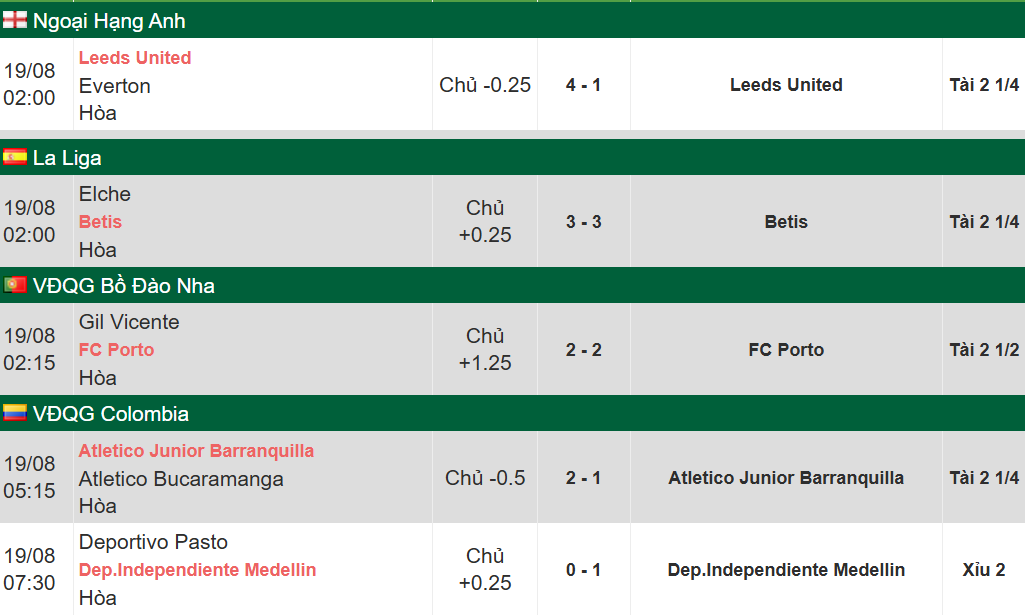
Task: Select Everton in the first match
Action: (114, 86)
